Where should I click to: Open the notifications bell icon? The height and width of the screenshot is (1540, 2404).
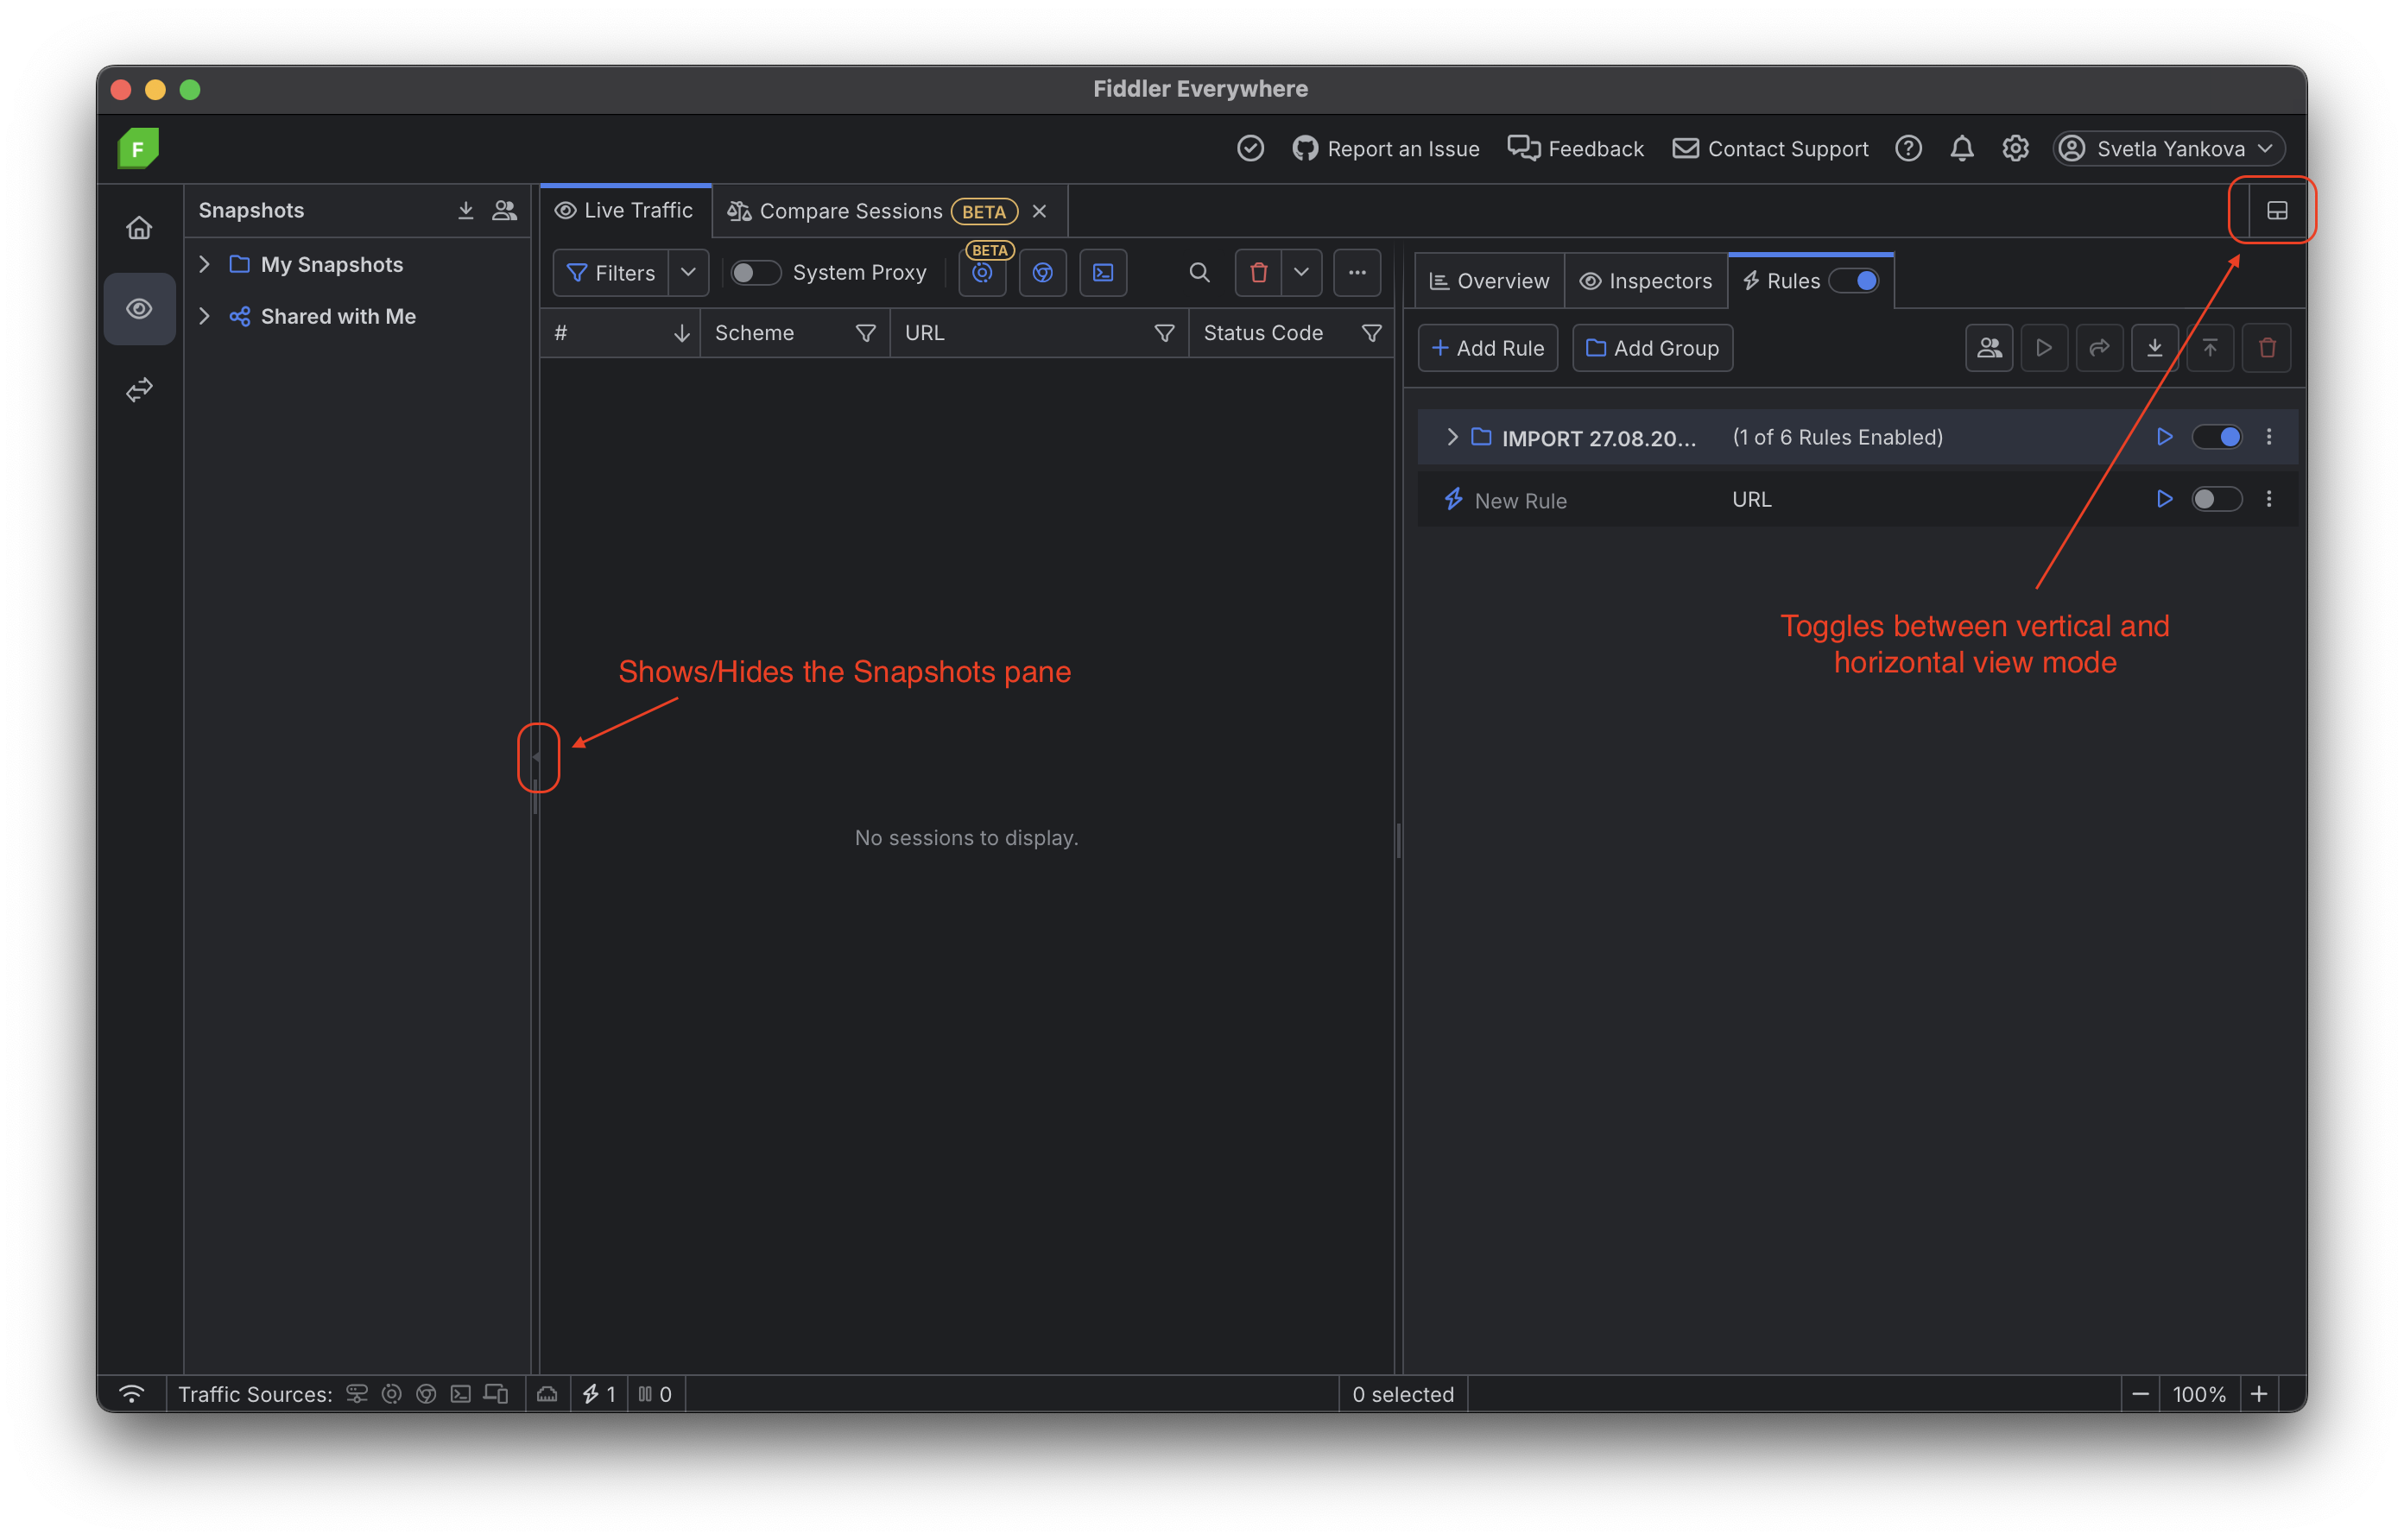1961,149
